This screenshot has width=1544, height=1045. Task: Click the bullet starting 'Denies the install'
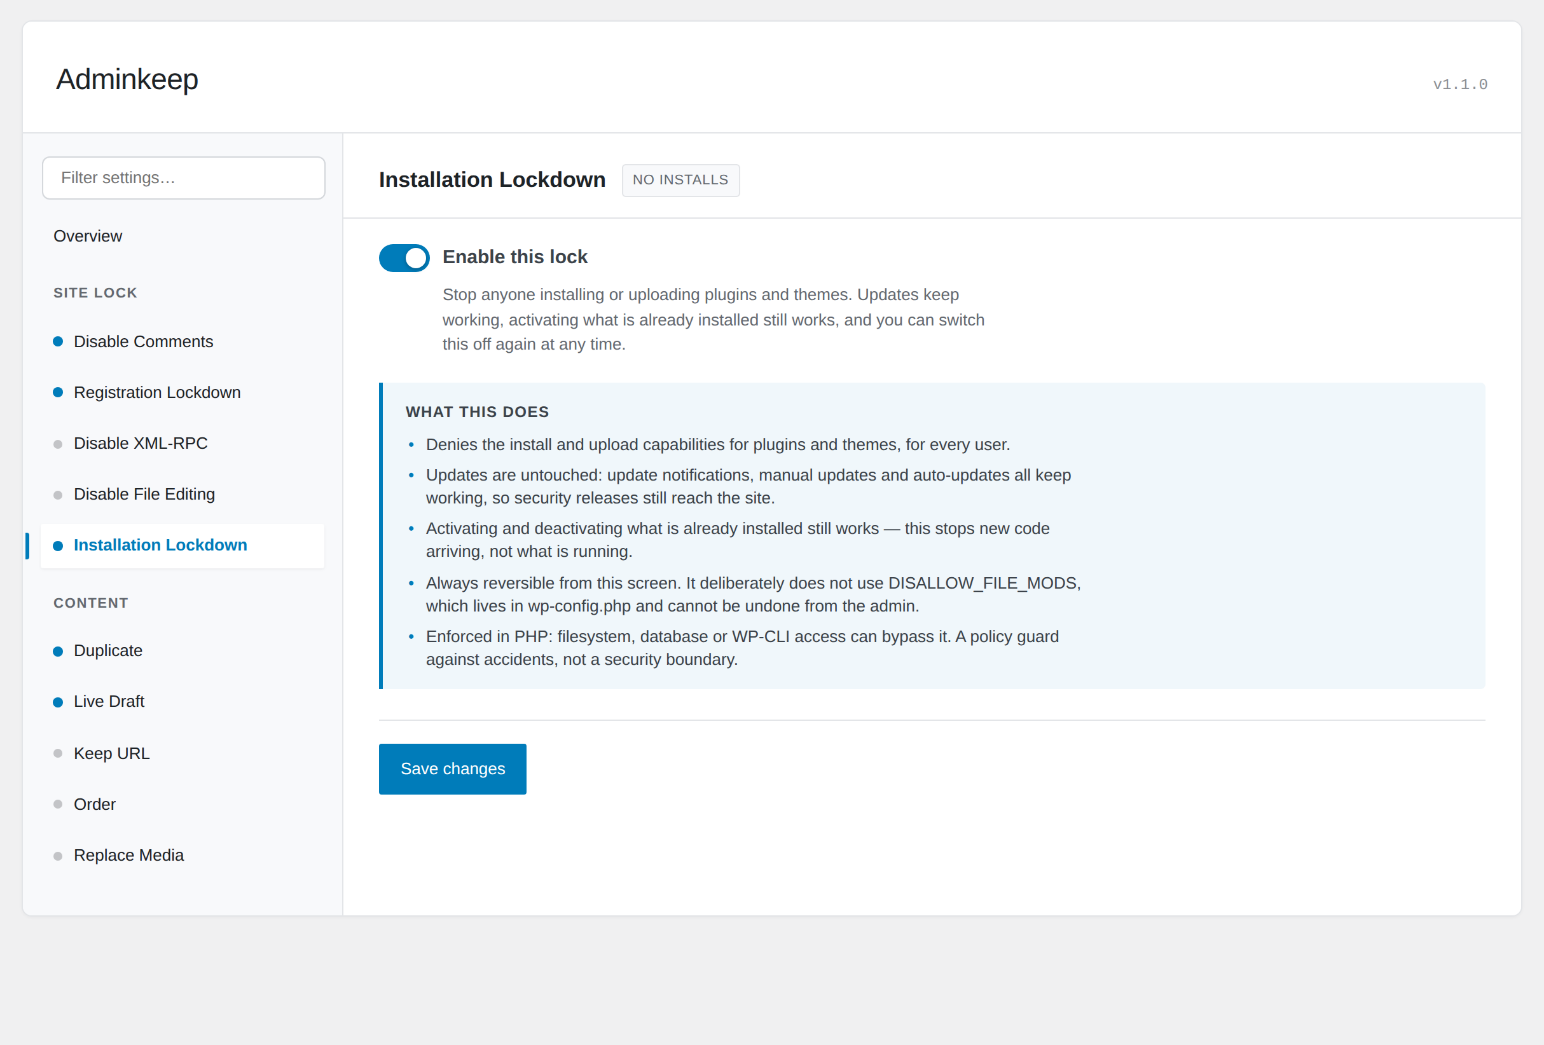[x=718, y=445]
